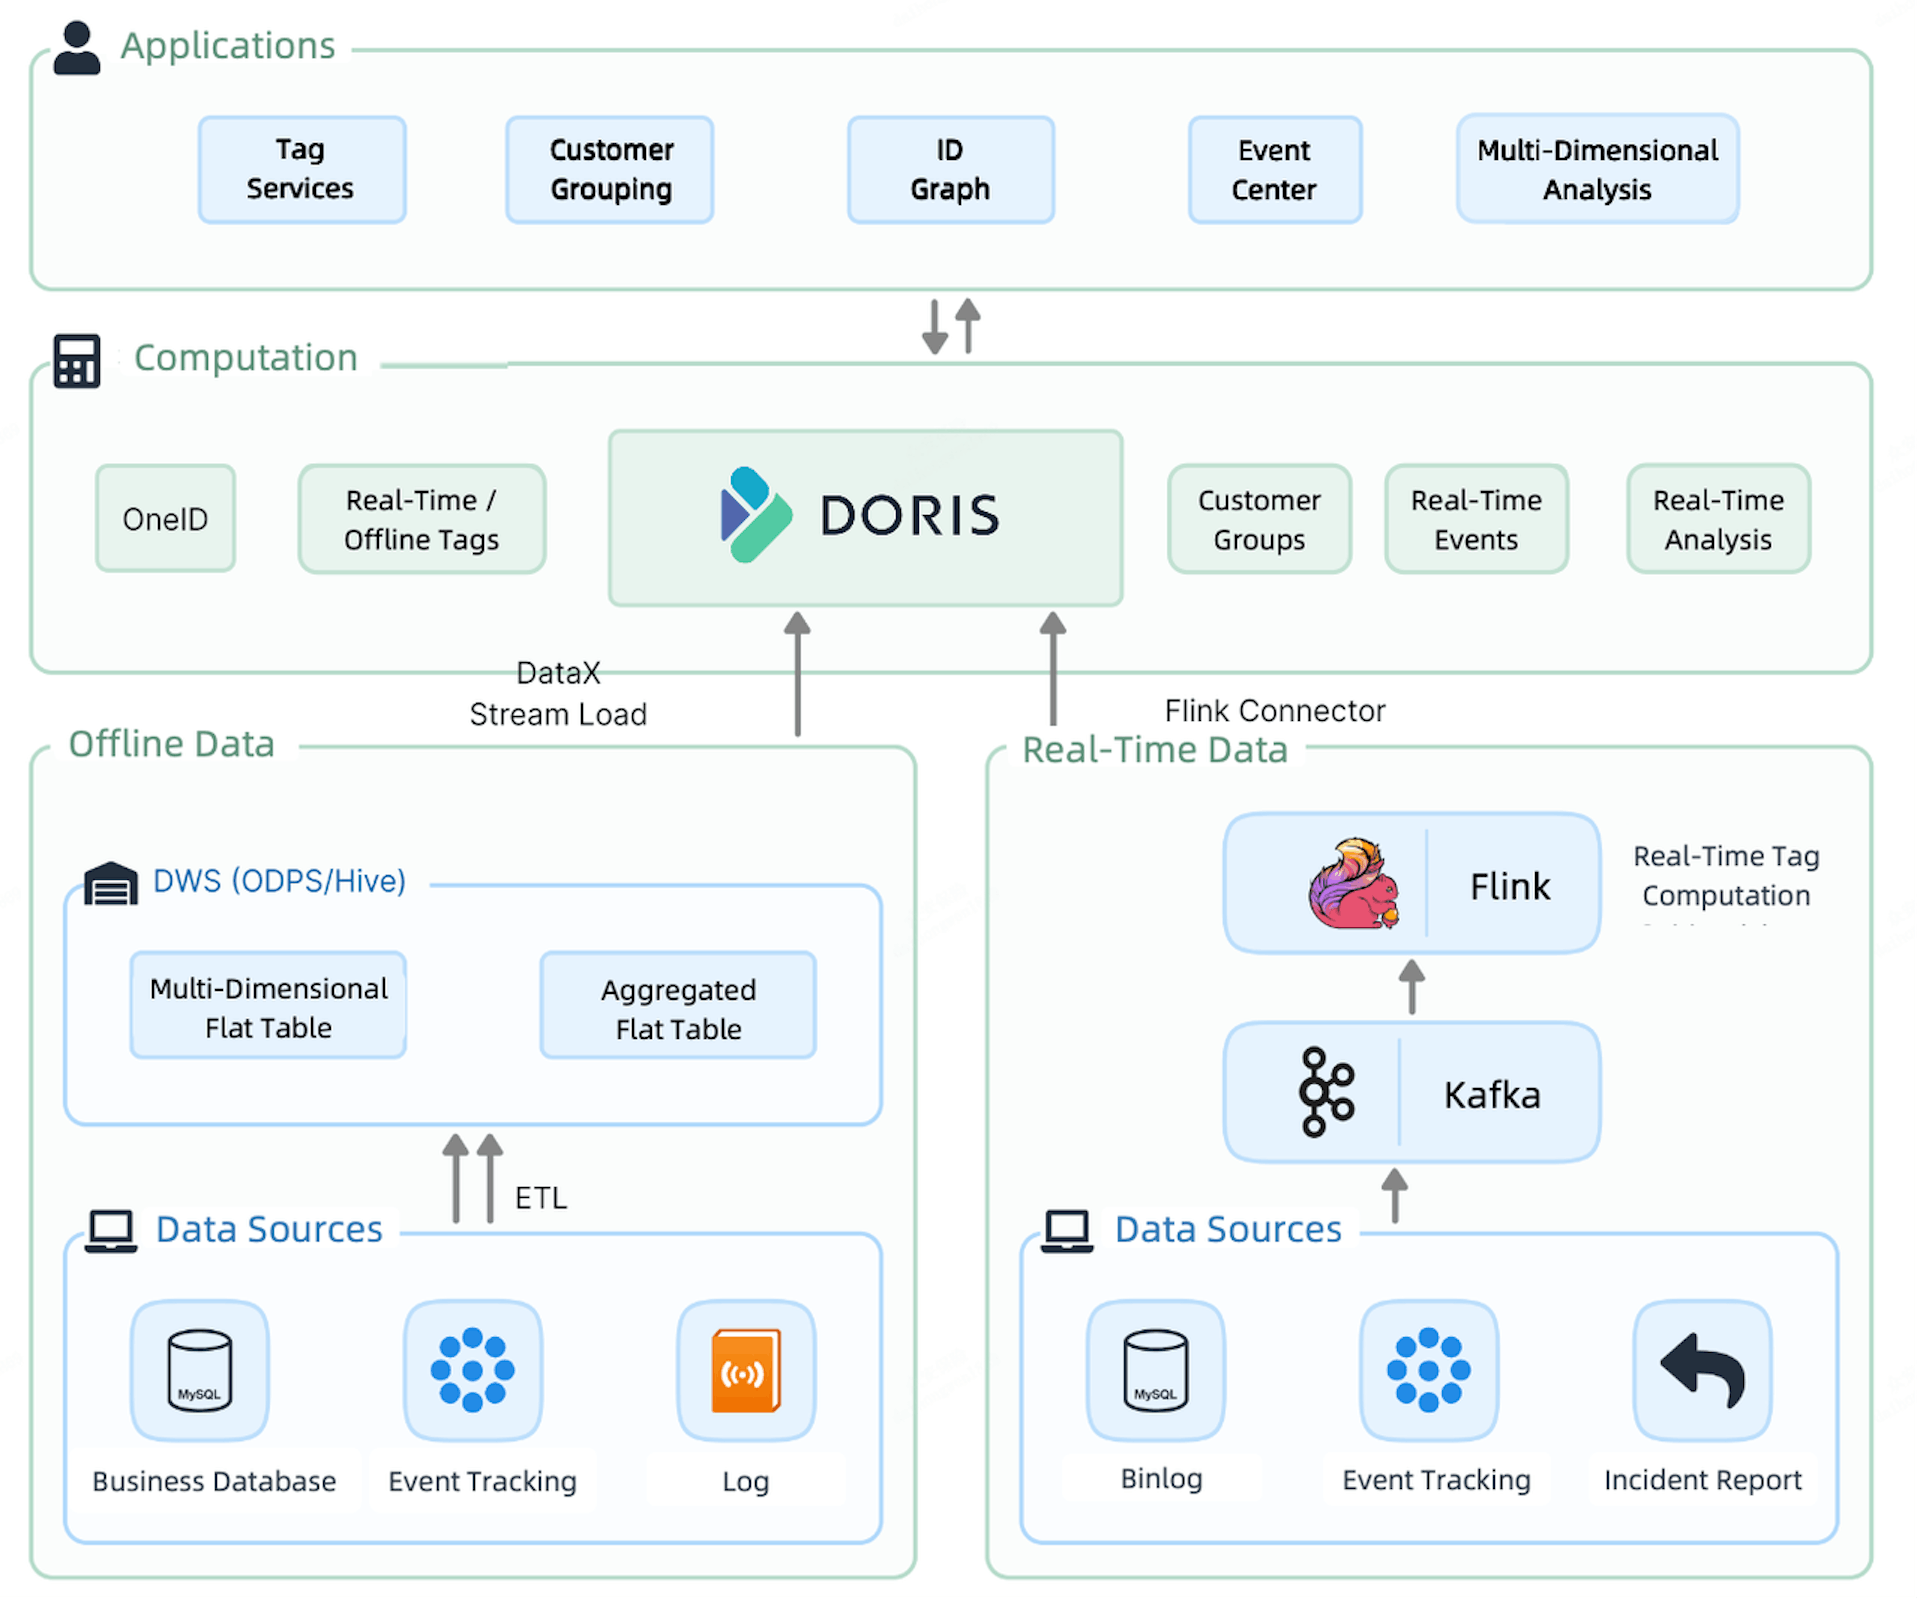Click the ETL label near the upward arrows
Screen dimensions: 1920x1602
pos(539,1197)
